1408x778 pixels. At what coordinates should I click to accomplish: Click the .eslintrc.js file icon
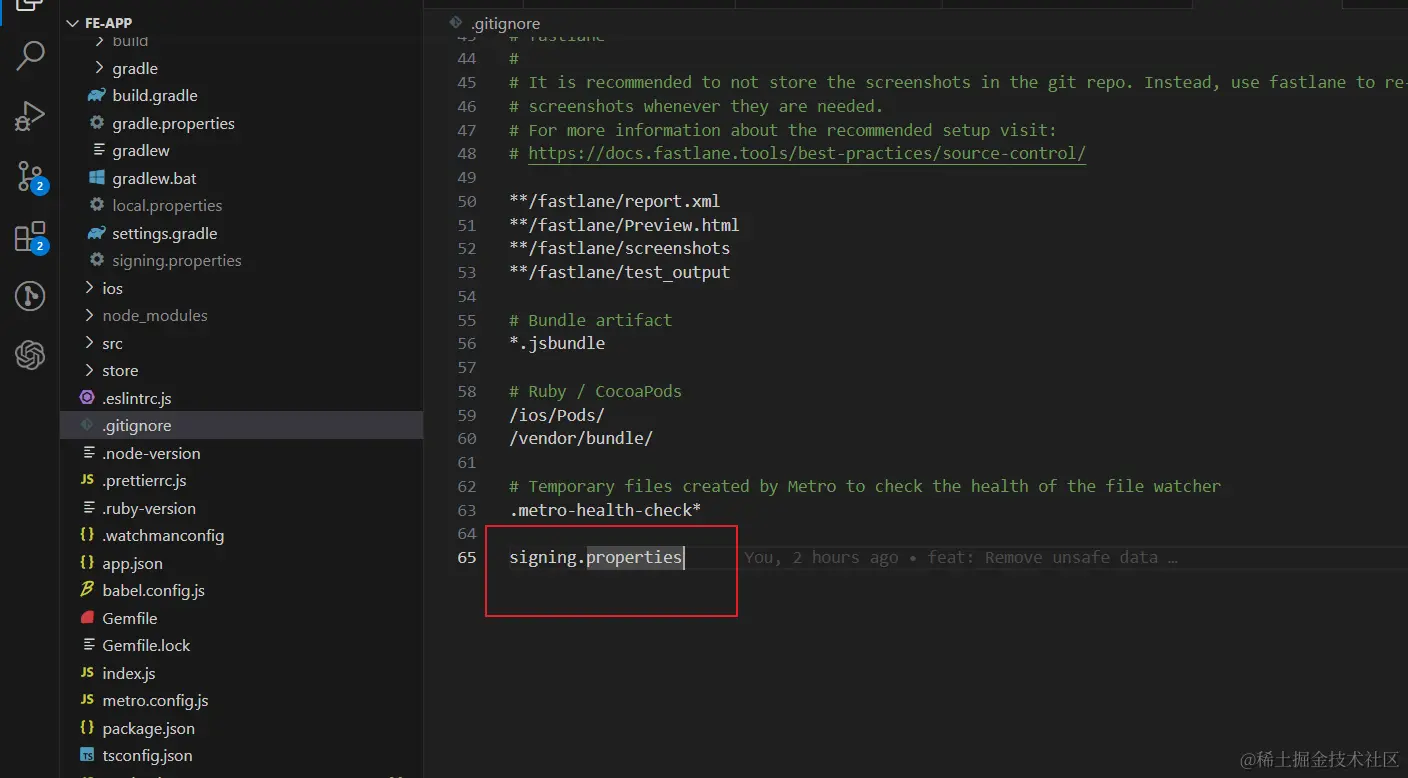(x=87, y=398)
